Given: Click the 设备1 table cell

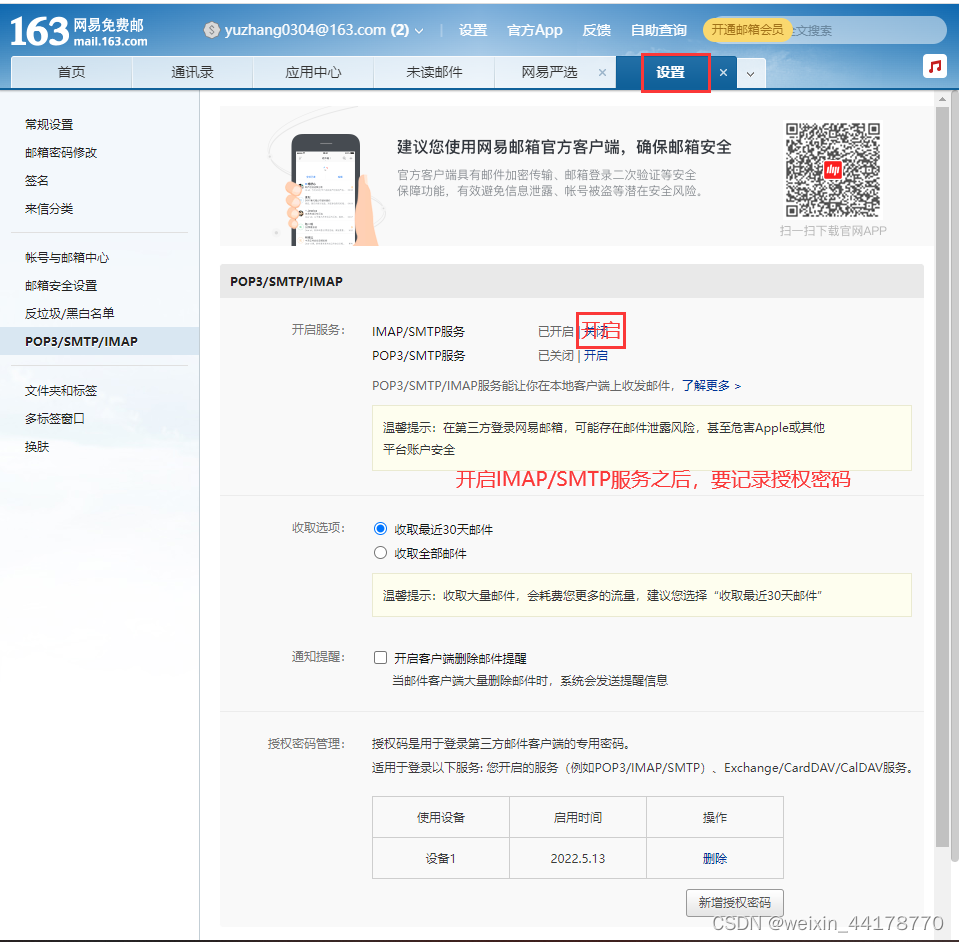Looking at the screenshot, I should coord(441,858).
